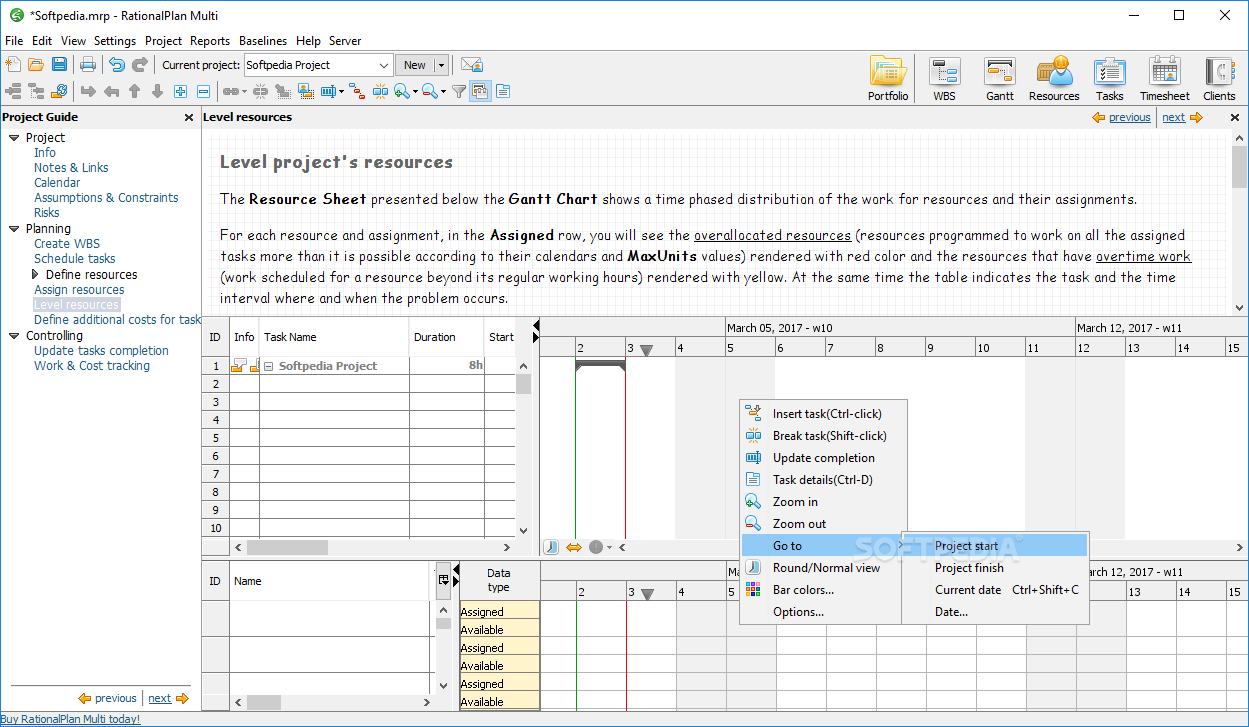Choose Update completion from context menu
This screenshot has height=727, width=1249.
[x=824, y=458]
